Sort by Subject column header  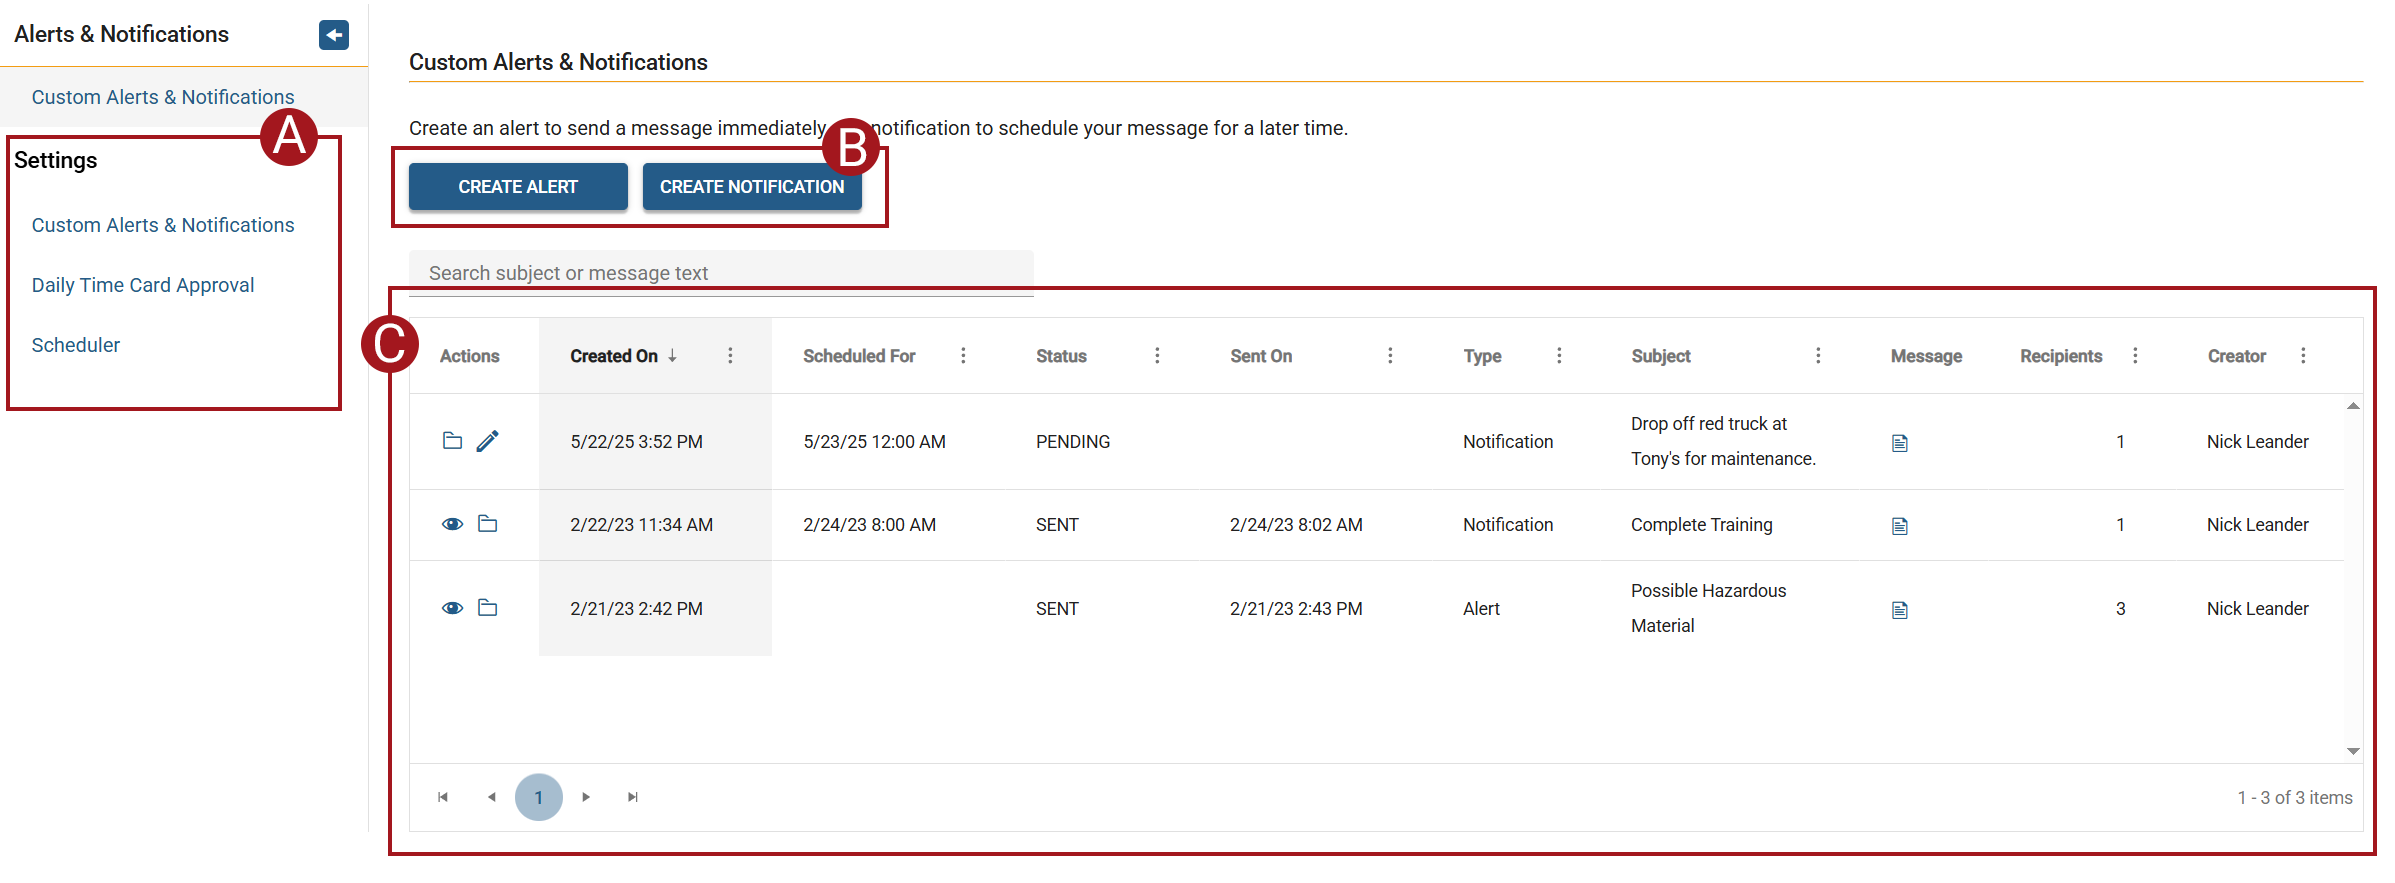1661,356
